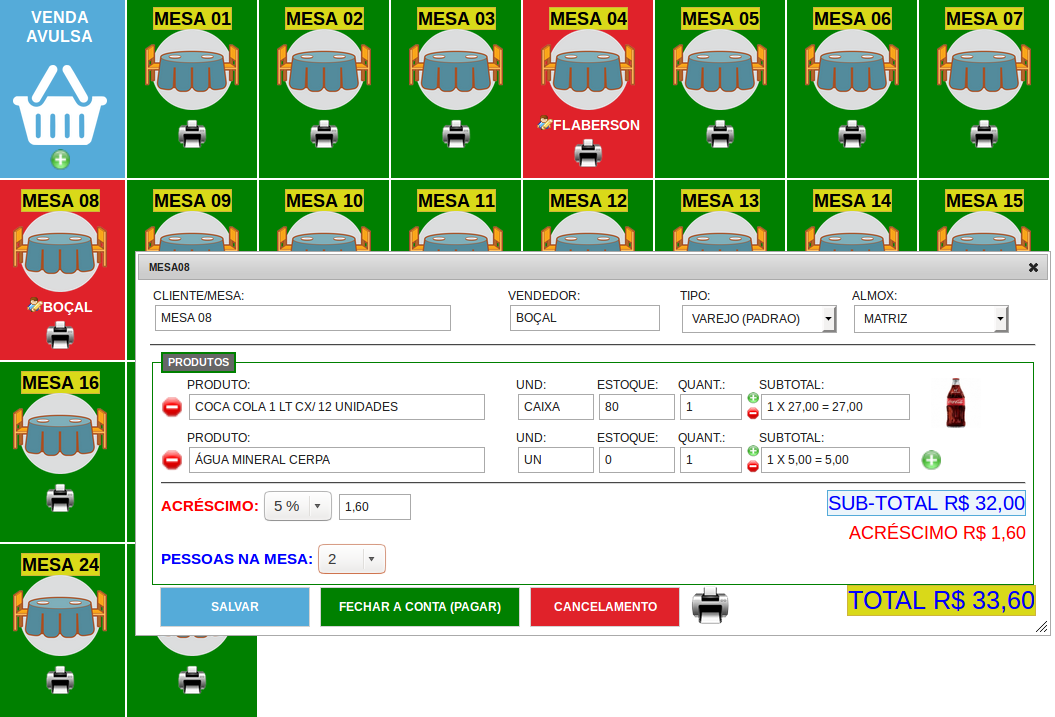The height and width of the screenshot is (717, 1055).
Task: Add new product row with green plus
Action: pos(931,460)
